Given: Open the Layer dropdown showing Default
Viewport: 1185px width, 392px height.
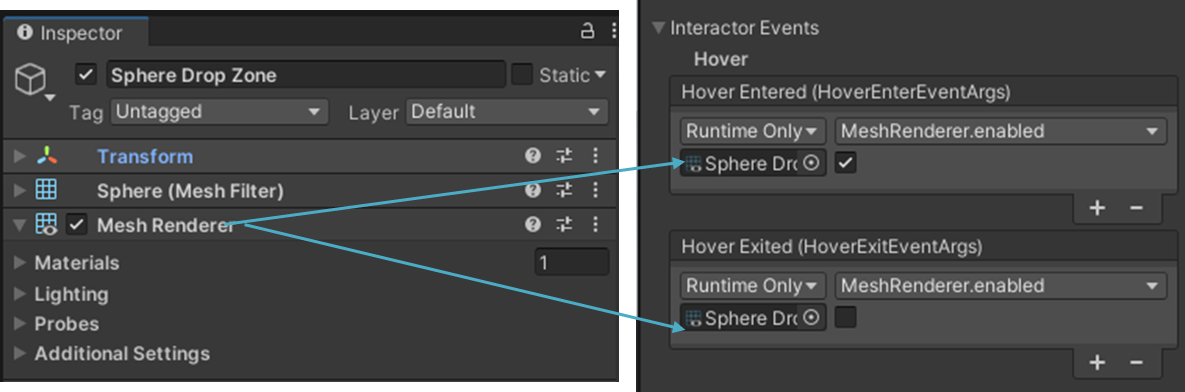Looking at the screenshot, I should (507, 113).
